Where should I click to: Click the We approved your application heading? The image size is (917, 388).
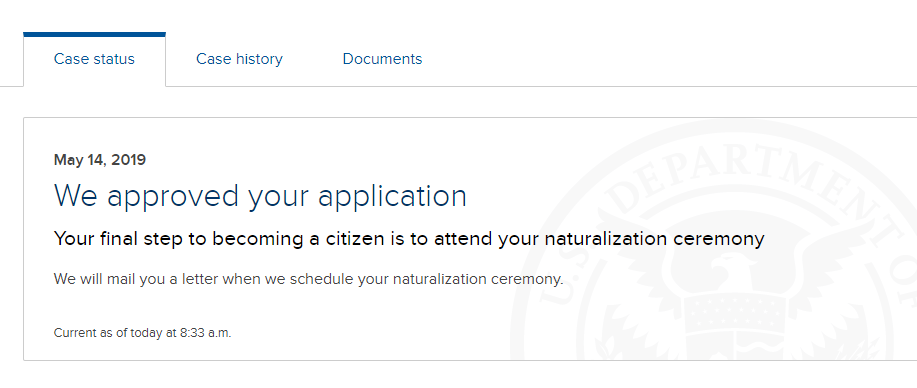point(260,197)
